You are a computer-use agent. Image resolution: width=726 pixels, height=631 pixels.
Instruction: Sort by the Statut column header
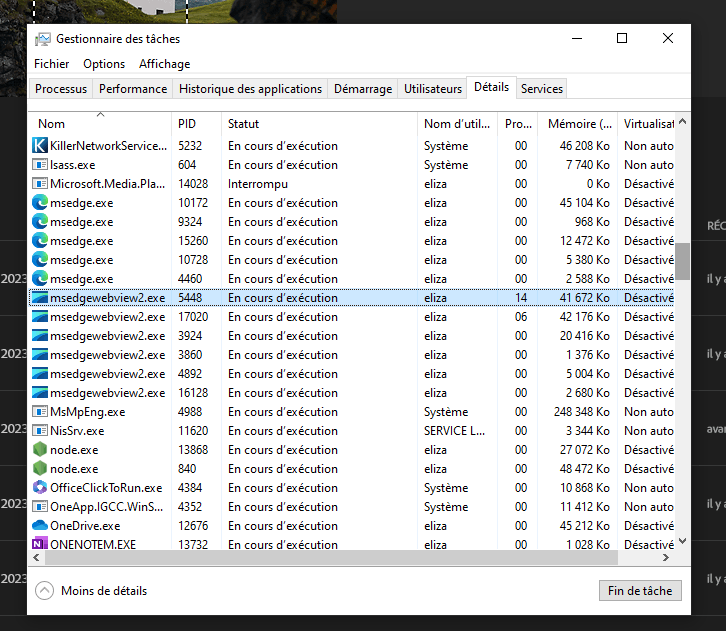319,124
